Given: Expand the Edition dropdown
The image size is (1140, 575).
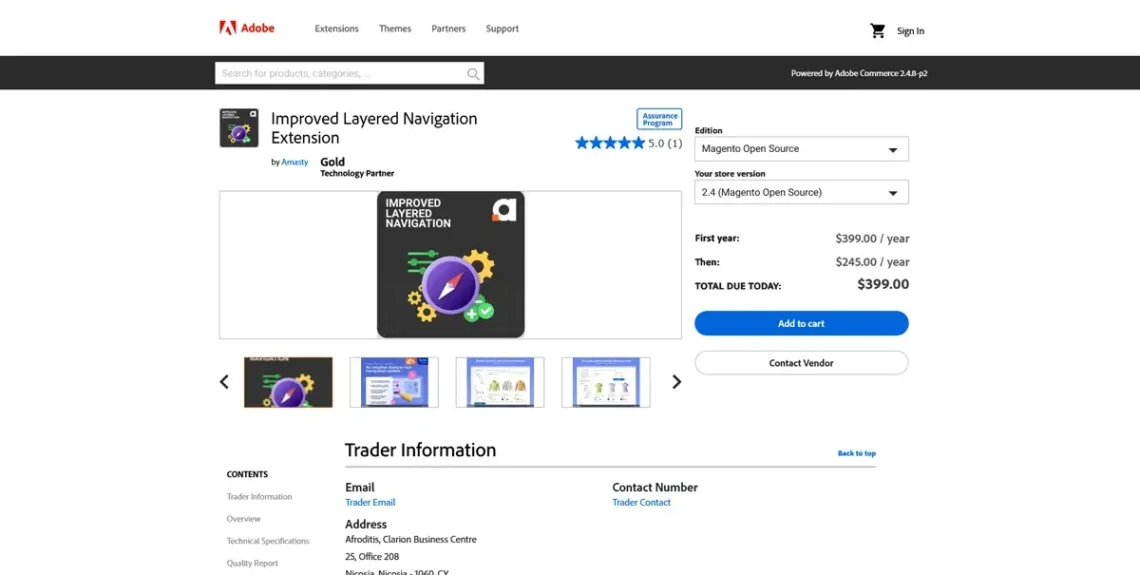Looking at the screenshot, I should (801, 149).
